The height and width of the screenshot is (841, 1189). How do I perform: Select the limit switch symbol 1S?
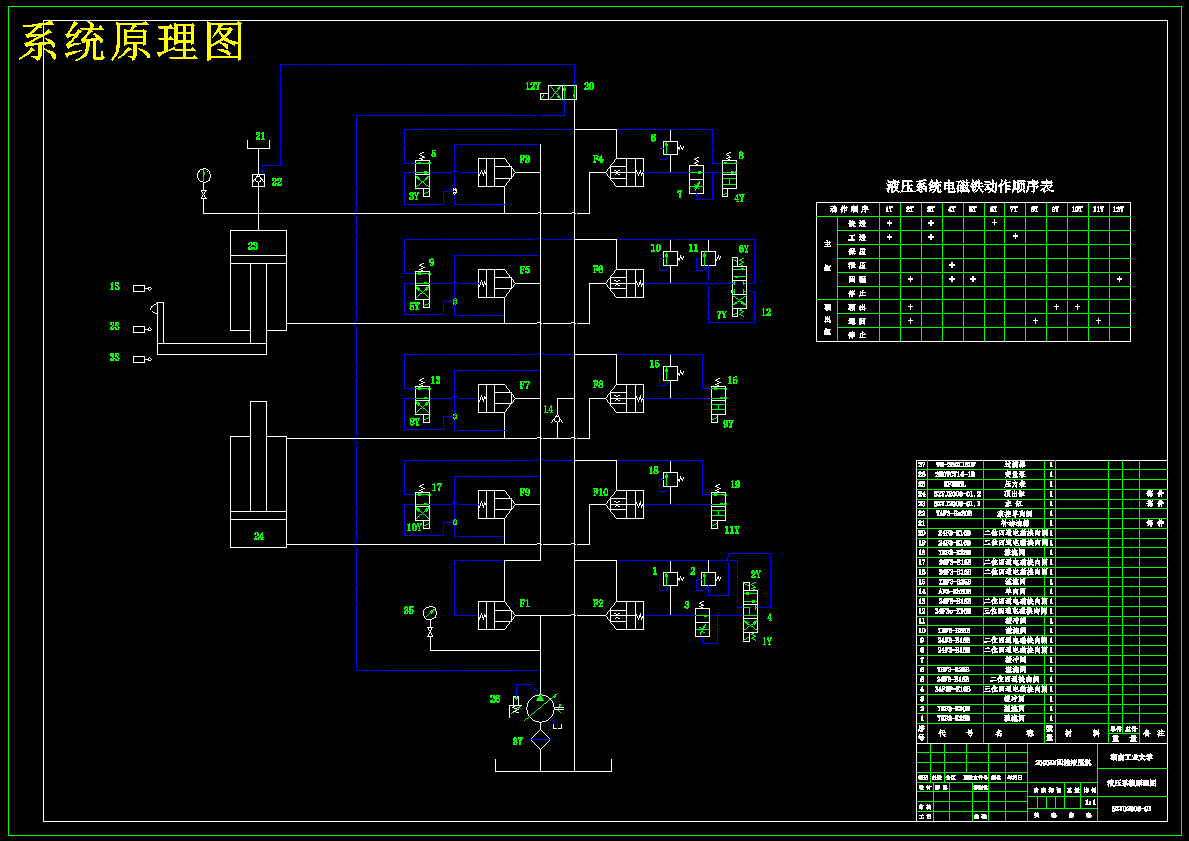pos(141,288)
